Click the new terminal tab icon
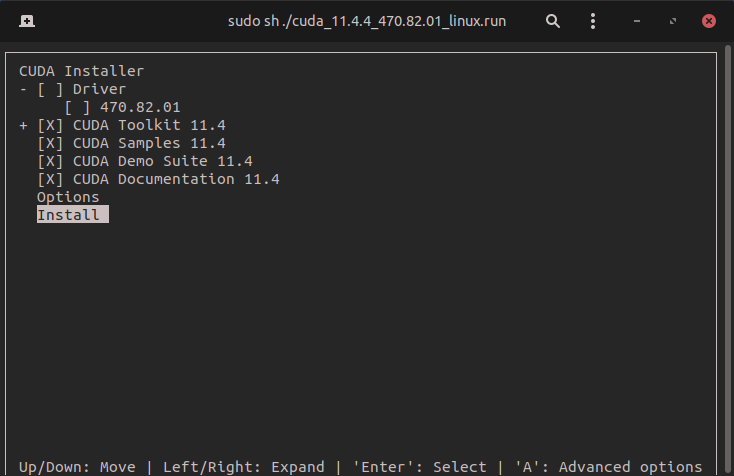 click(x=25, y=20)
